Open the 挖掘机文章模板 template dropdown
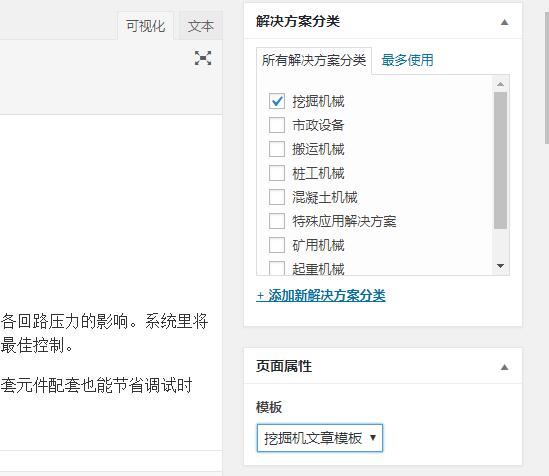Image resolution: width=549 pixels, height=476 pixels. click(320, 438)
